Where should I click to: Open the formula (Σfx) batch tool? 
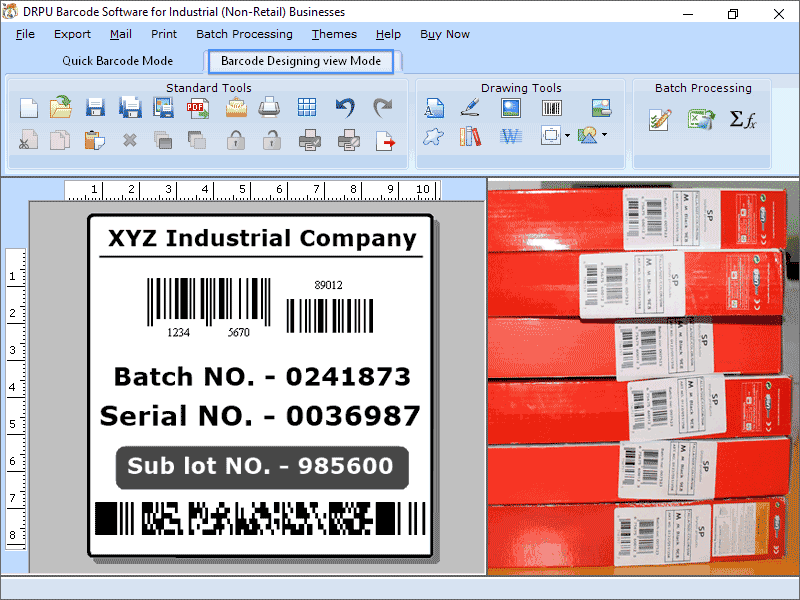(x=741, y=118)
